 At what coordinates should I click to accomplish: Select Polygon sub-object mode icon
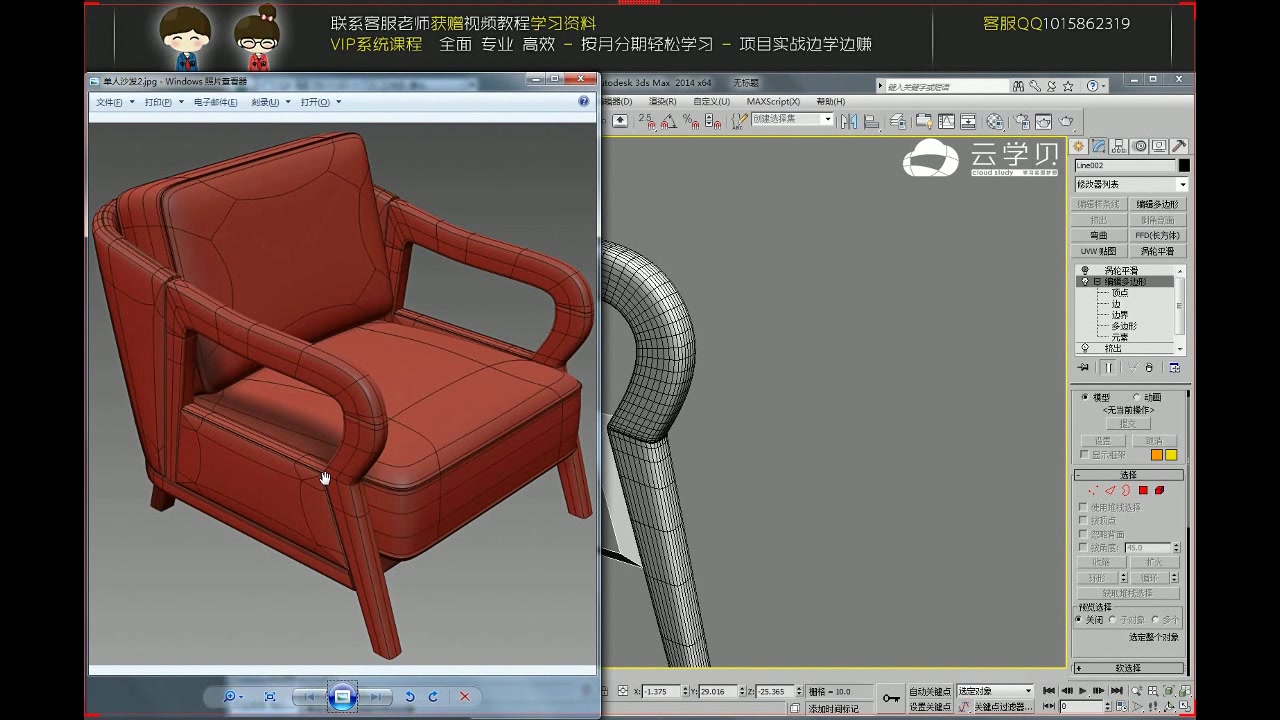[x=1143, y=490]
